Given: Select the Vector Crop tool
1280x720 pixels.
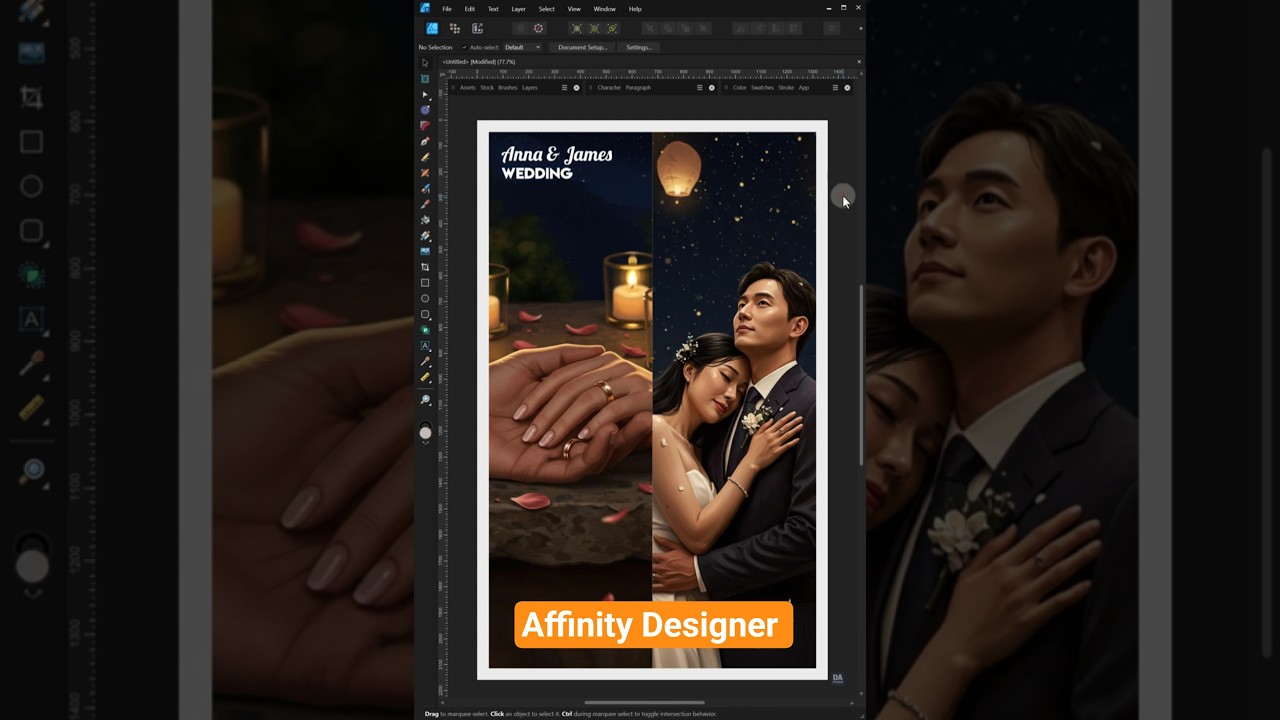Looking at the screenshot, I should [x=425, y=267].
